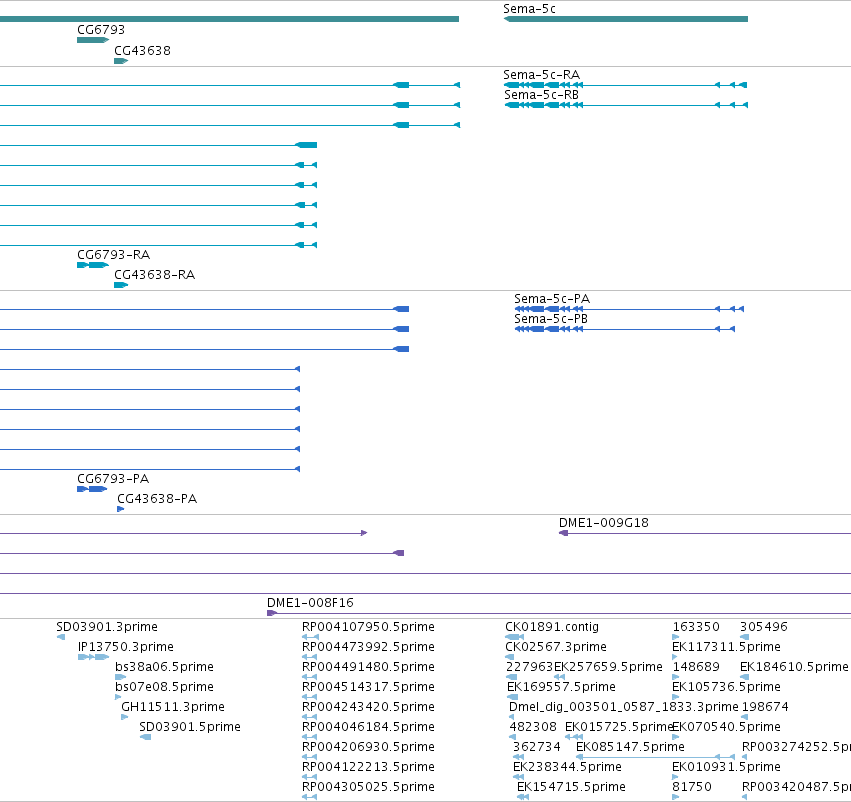Screen dimensions: 851x802
Task: Select the EK105736.5prime label
Action: click(726, 686)
